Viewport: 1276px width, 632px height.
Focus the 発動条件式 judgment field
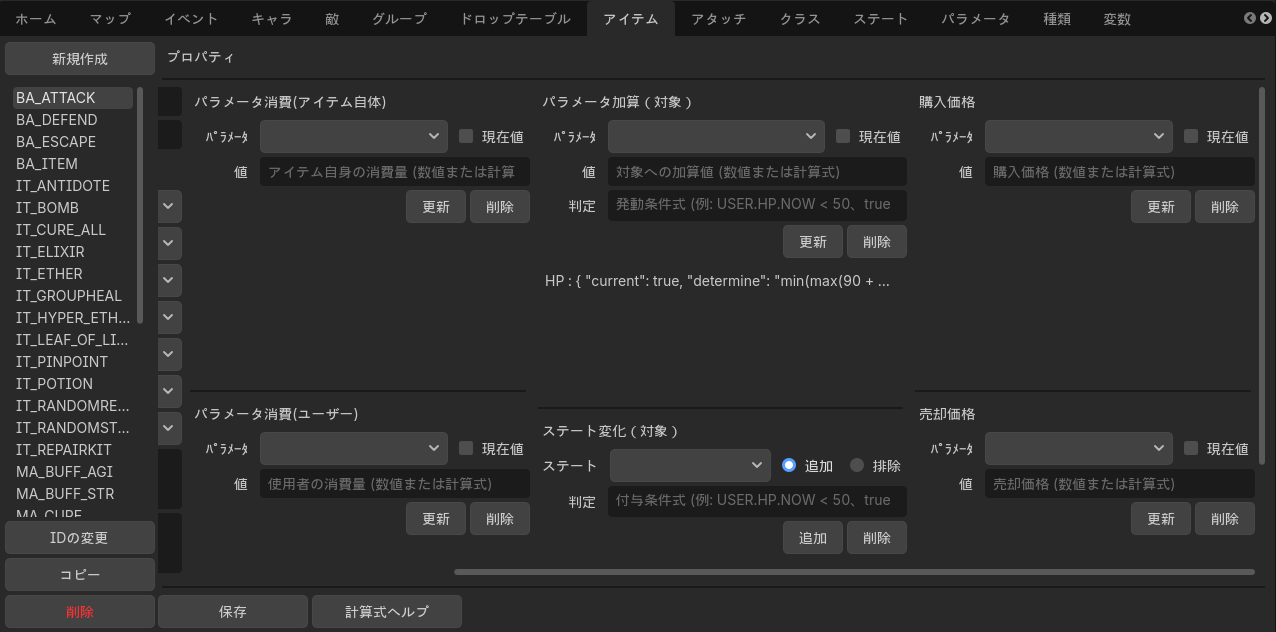click(757, 205)
